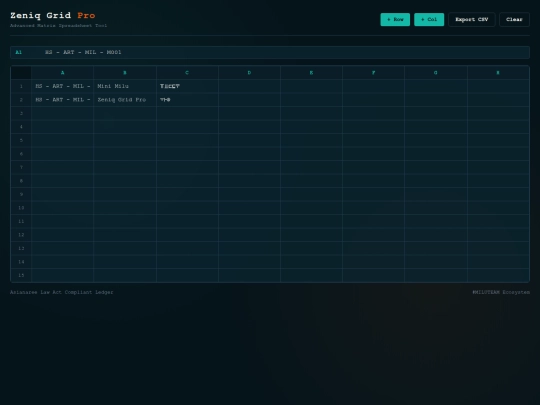
Task: Select column C header
Action: point(187,73)
